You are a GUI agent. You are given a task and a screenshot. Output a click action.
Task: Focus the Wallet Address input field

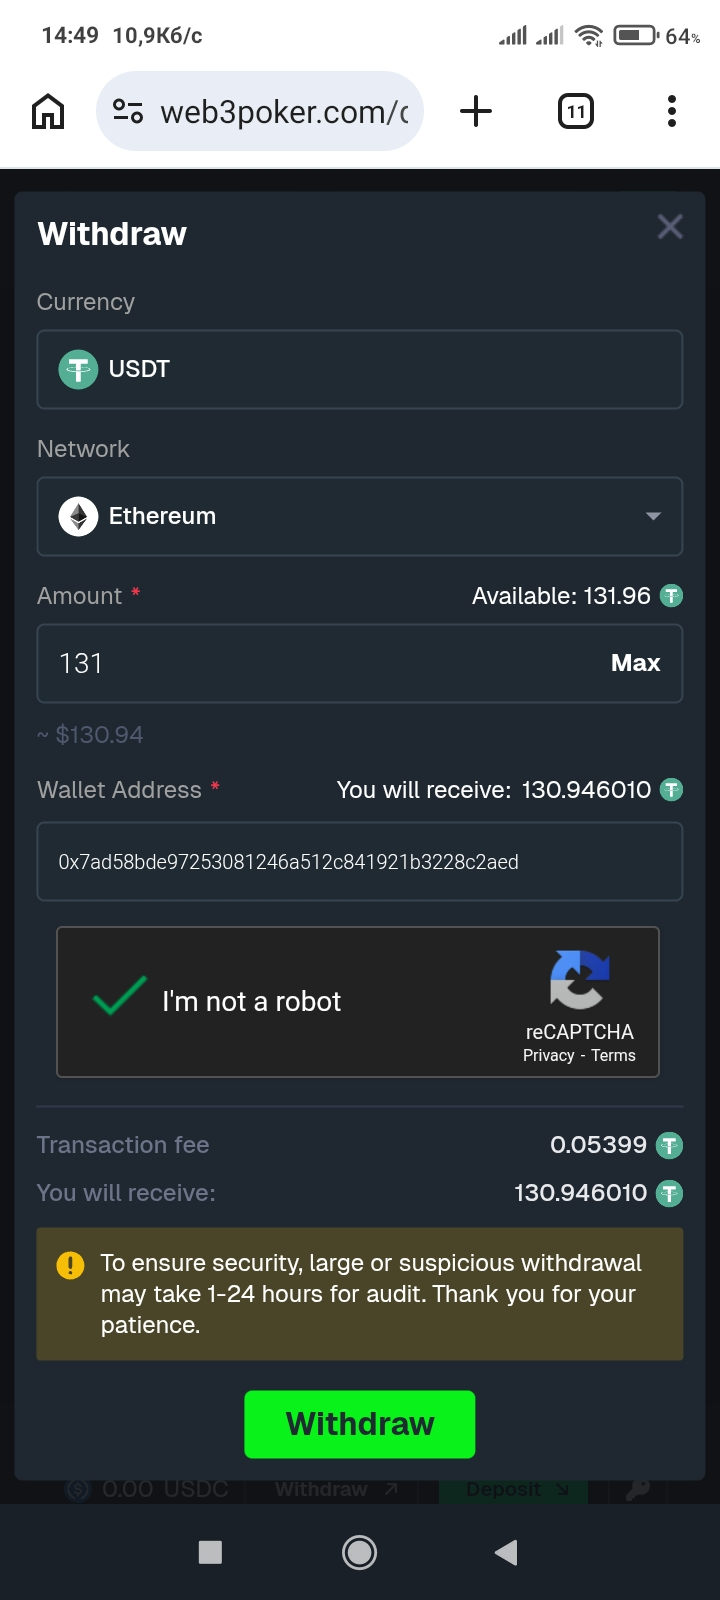click(360, 862)
